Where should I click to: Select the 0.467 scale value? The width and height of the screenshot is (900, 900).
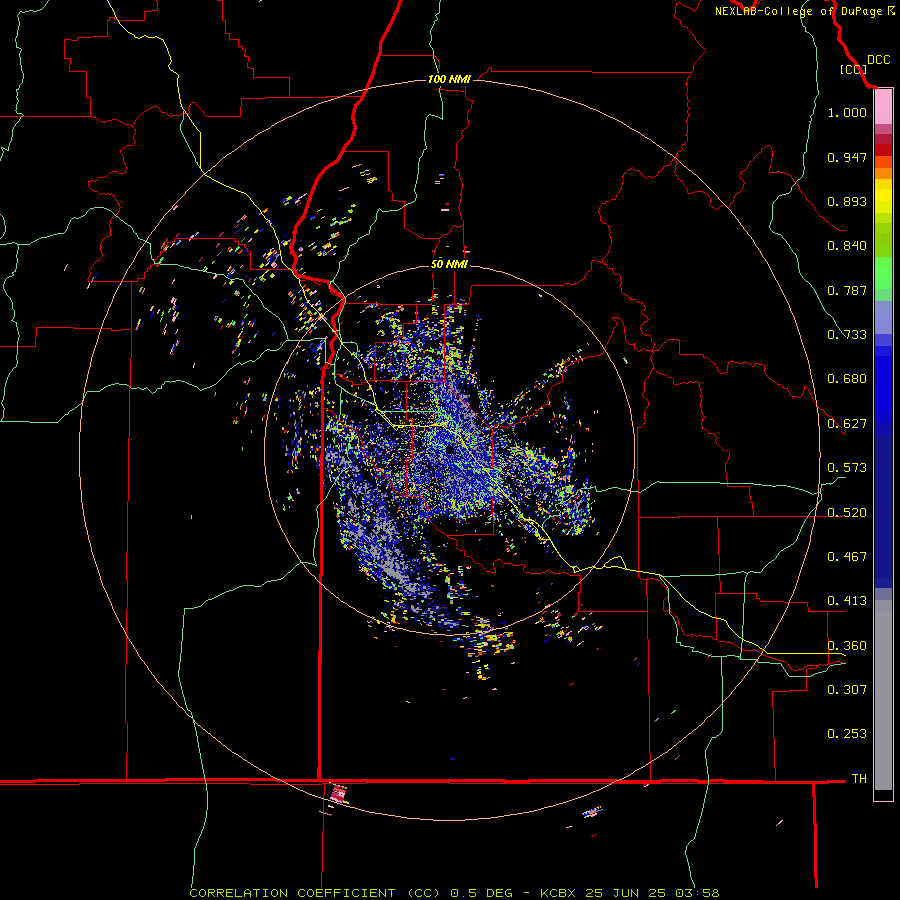pyautogui.click(x=847, y=556)
